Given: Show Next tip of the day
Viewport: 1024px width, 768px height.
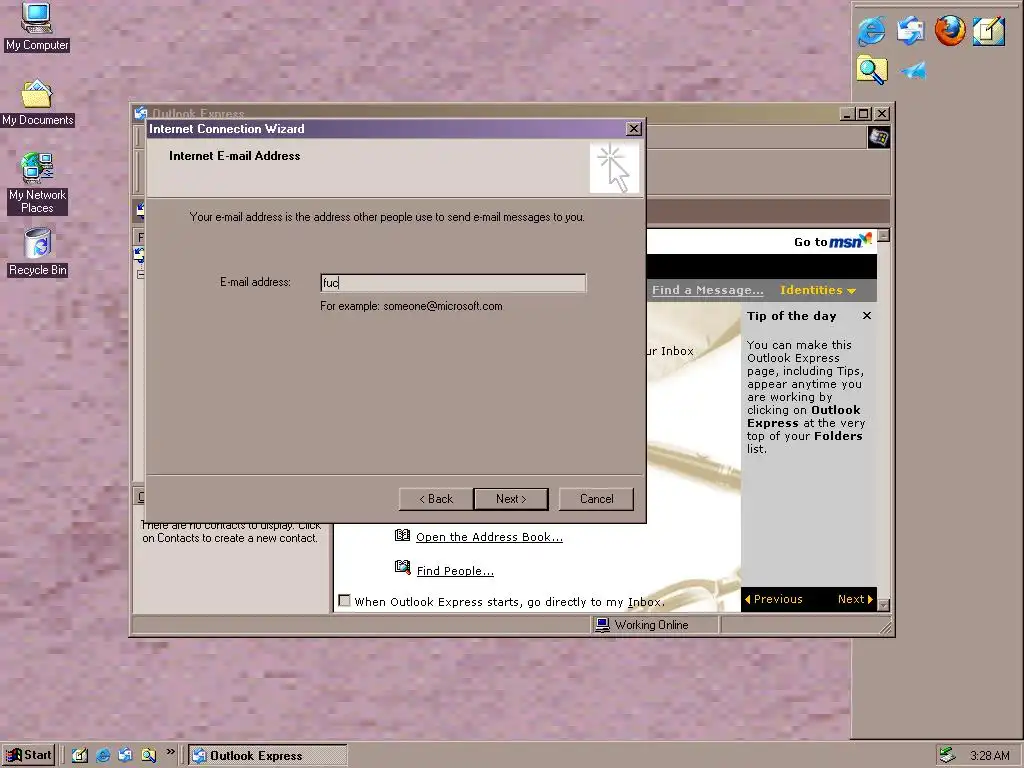Looking at the screenshot, I should [x=855, y=599].
